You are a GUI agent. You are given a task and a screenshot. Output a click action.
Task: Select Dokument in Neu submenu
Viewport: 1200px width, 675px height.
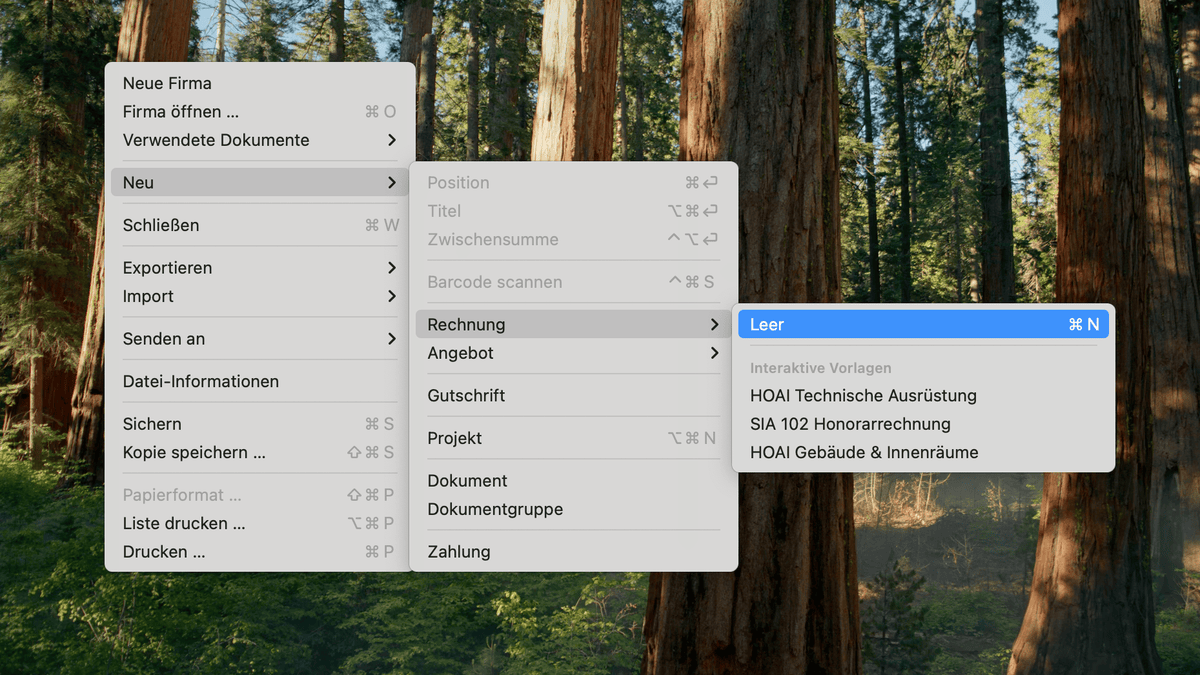(x=573, y=480)
